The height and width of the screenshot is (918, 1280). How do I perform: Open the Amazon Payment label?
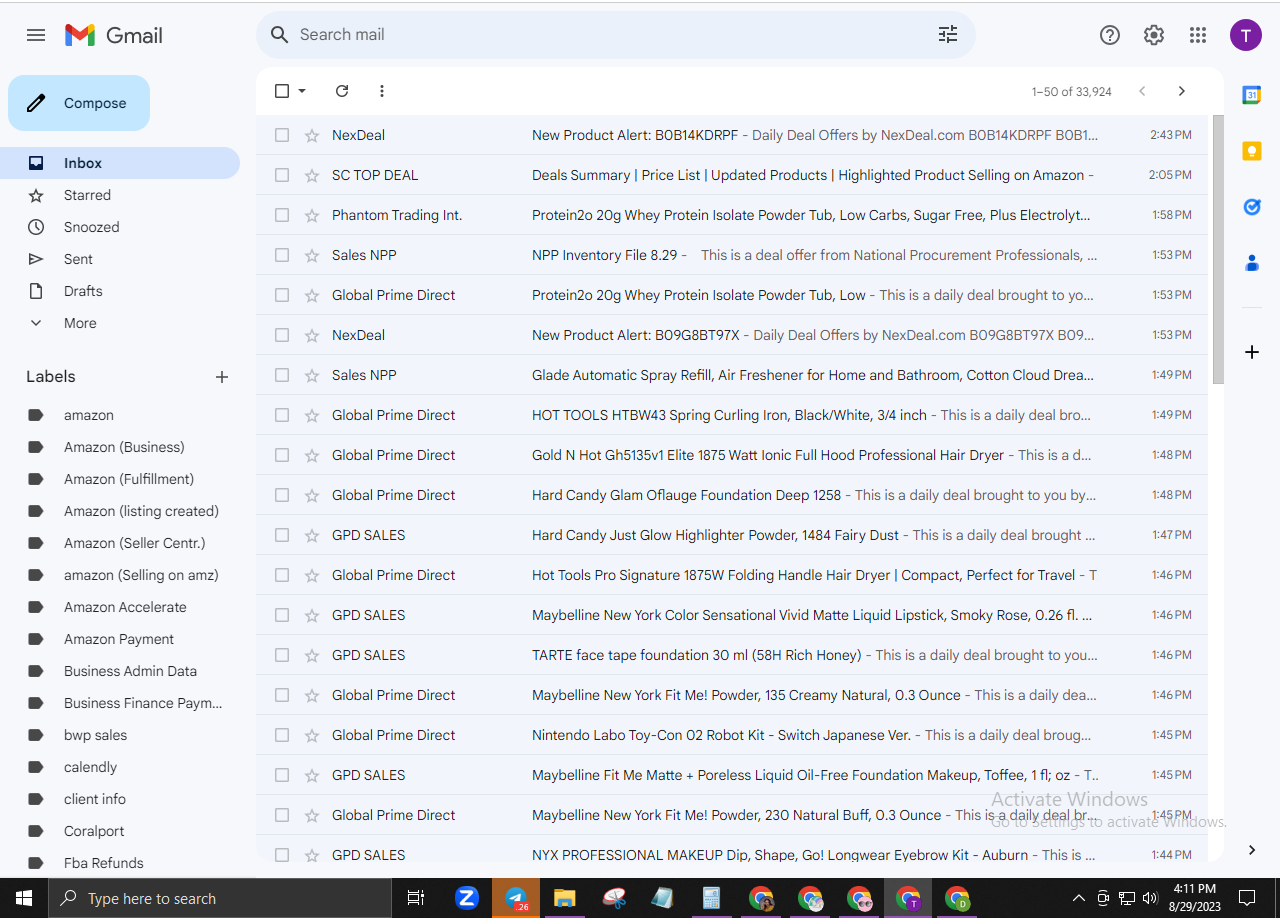pyautogui.click(x=120, y=639)
